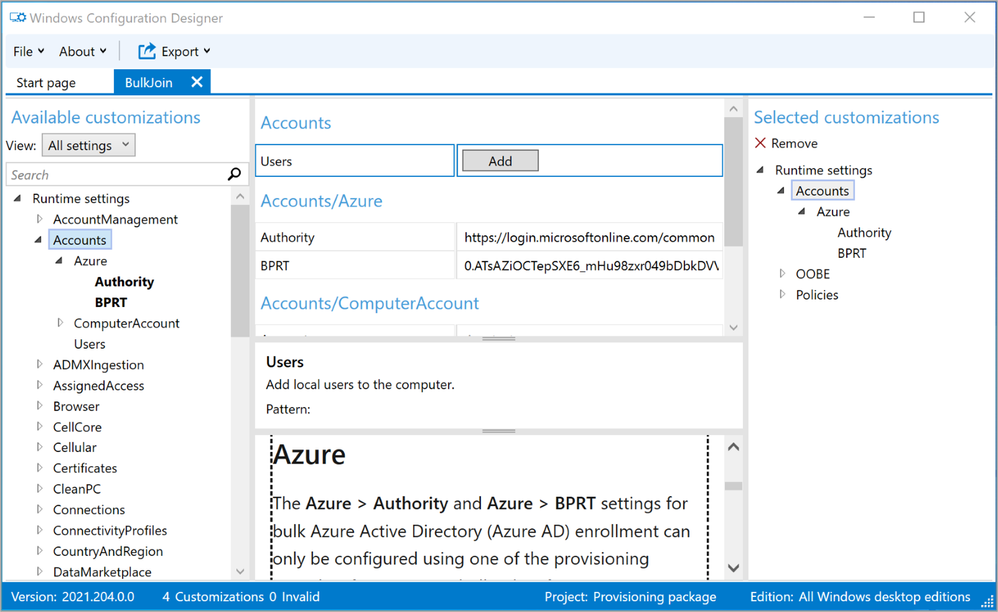Click the search magnifier icon
Screen dimensions: 998x612
tap(234, 174)
